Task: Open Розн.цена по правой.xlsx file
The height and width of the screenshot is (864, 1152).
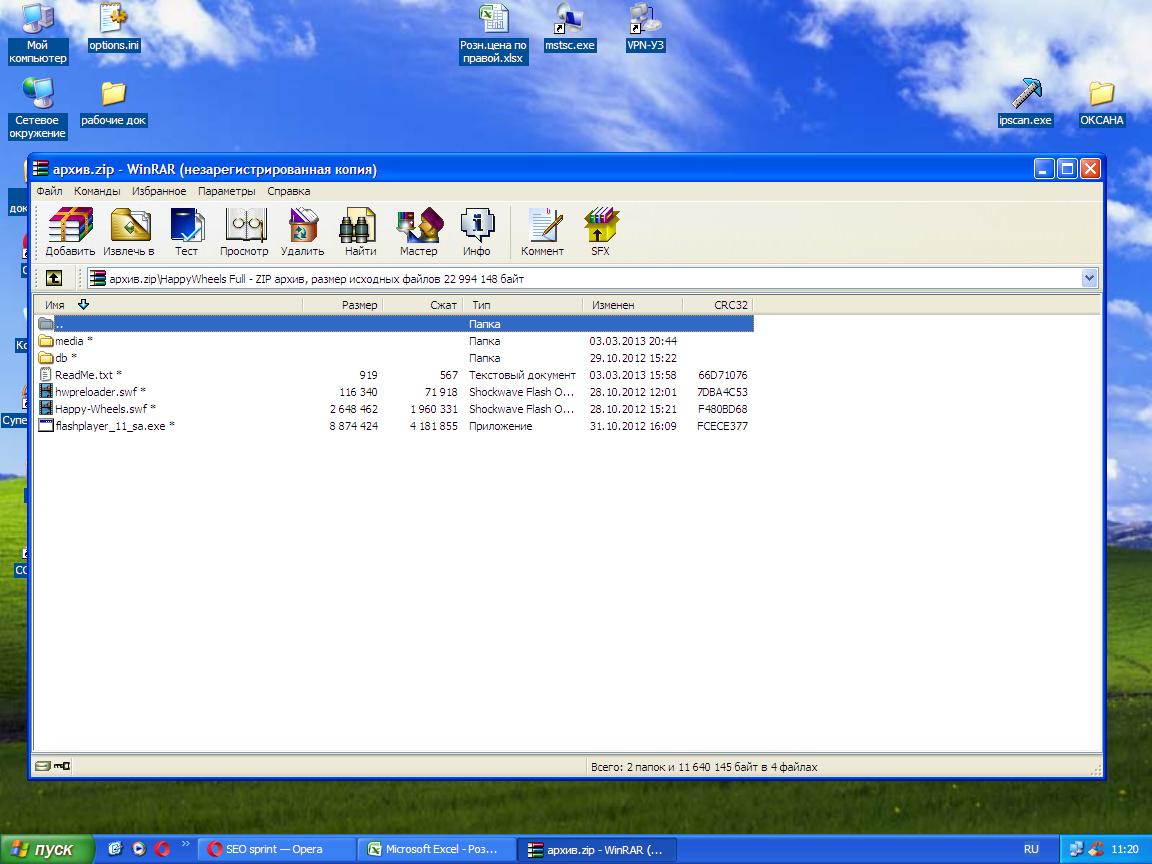Action: 493,34
